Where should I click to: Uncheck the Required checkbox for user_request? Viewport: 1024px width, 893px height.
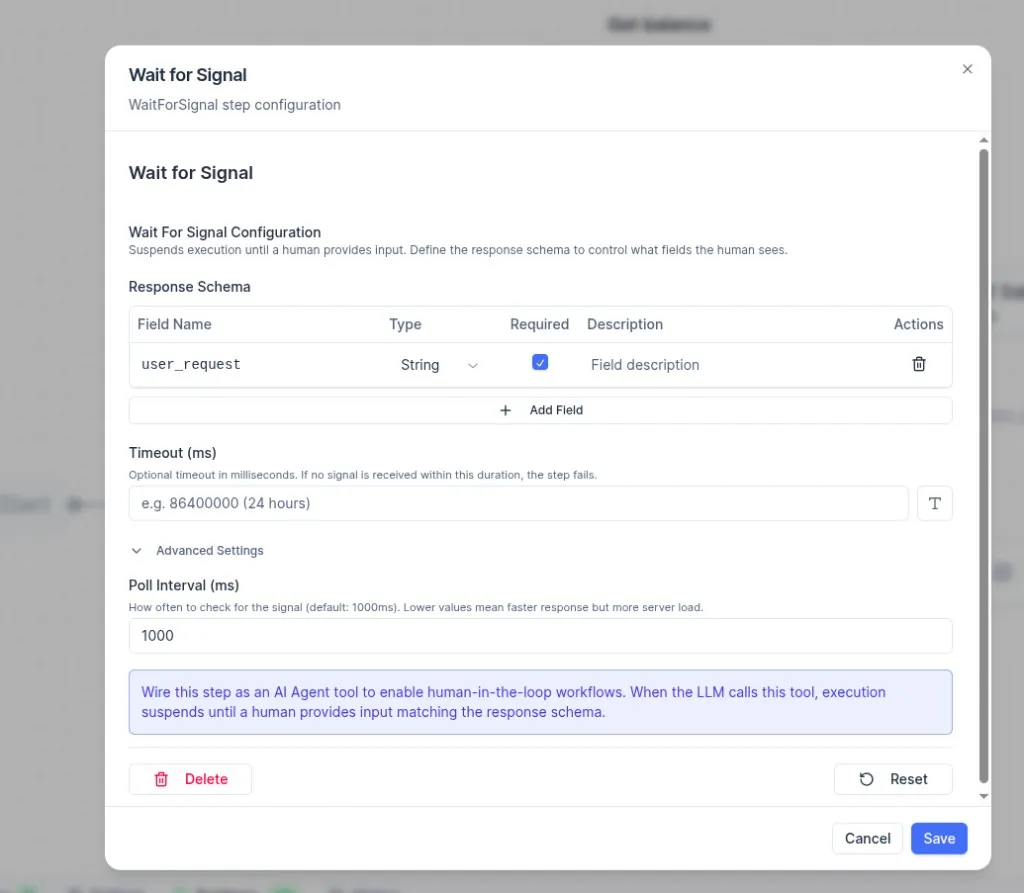[540, 364]
